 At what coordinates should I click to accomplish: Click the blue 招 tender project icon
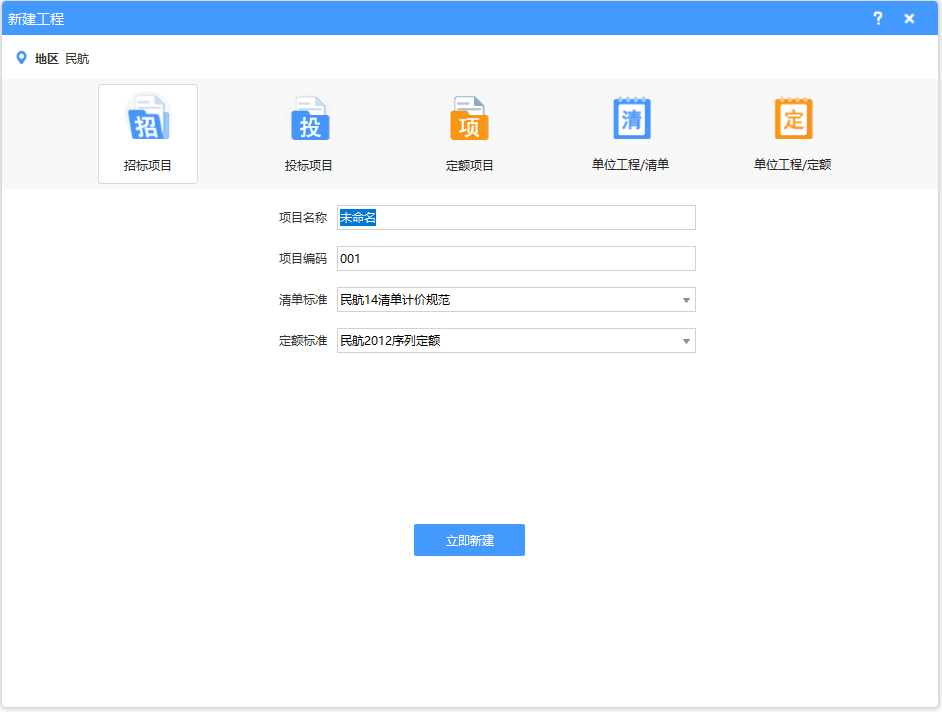pyautogui.click(x=147, y=119)
